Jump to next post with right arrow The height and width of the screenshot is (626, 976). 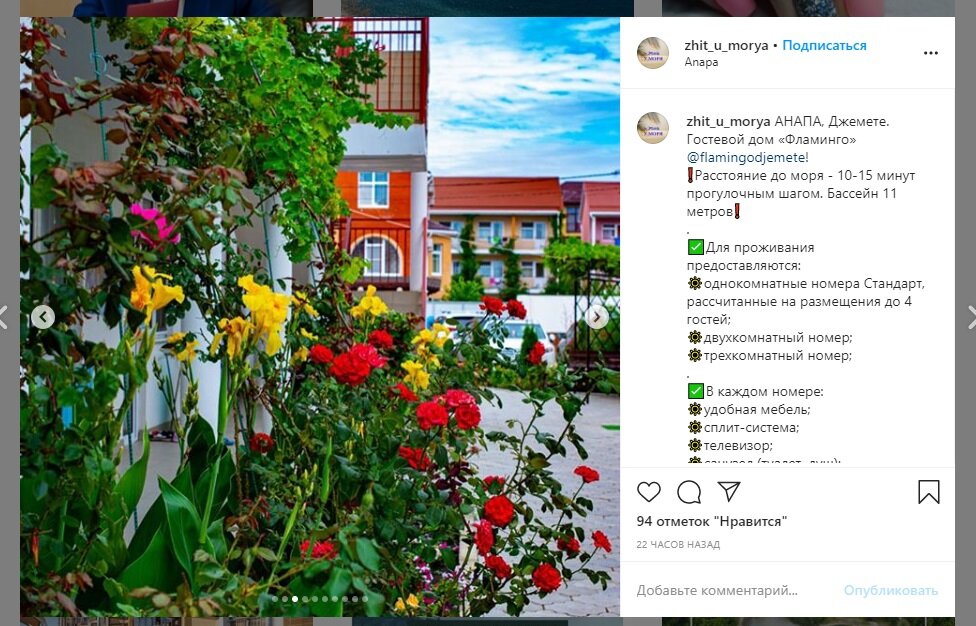tap(970, 317)
